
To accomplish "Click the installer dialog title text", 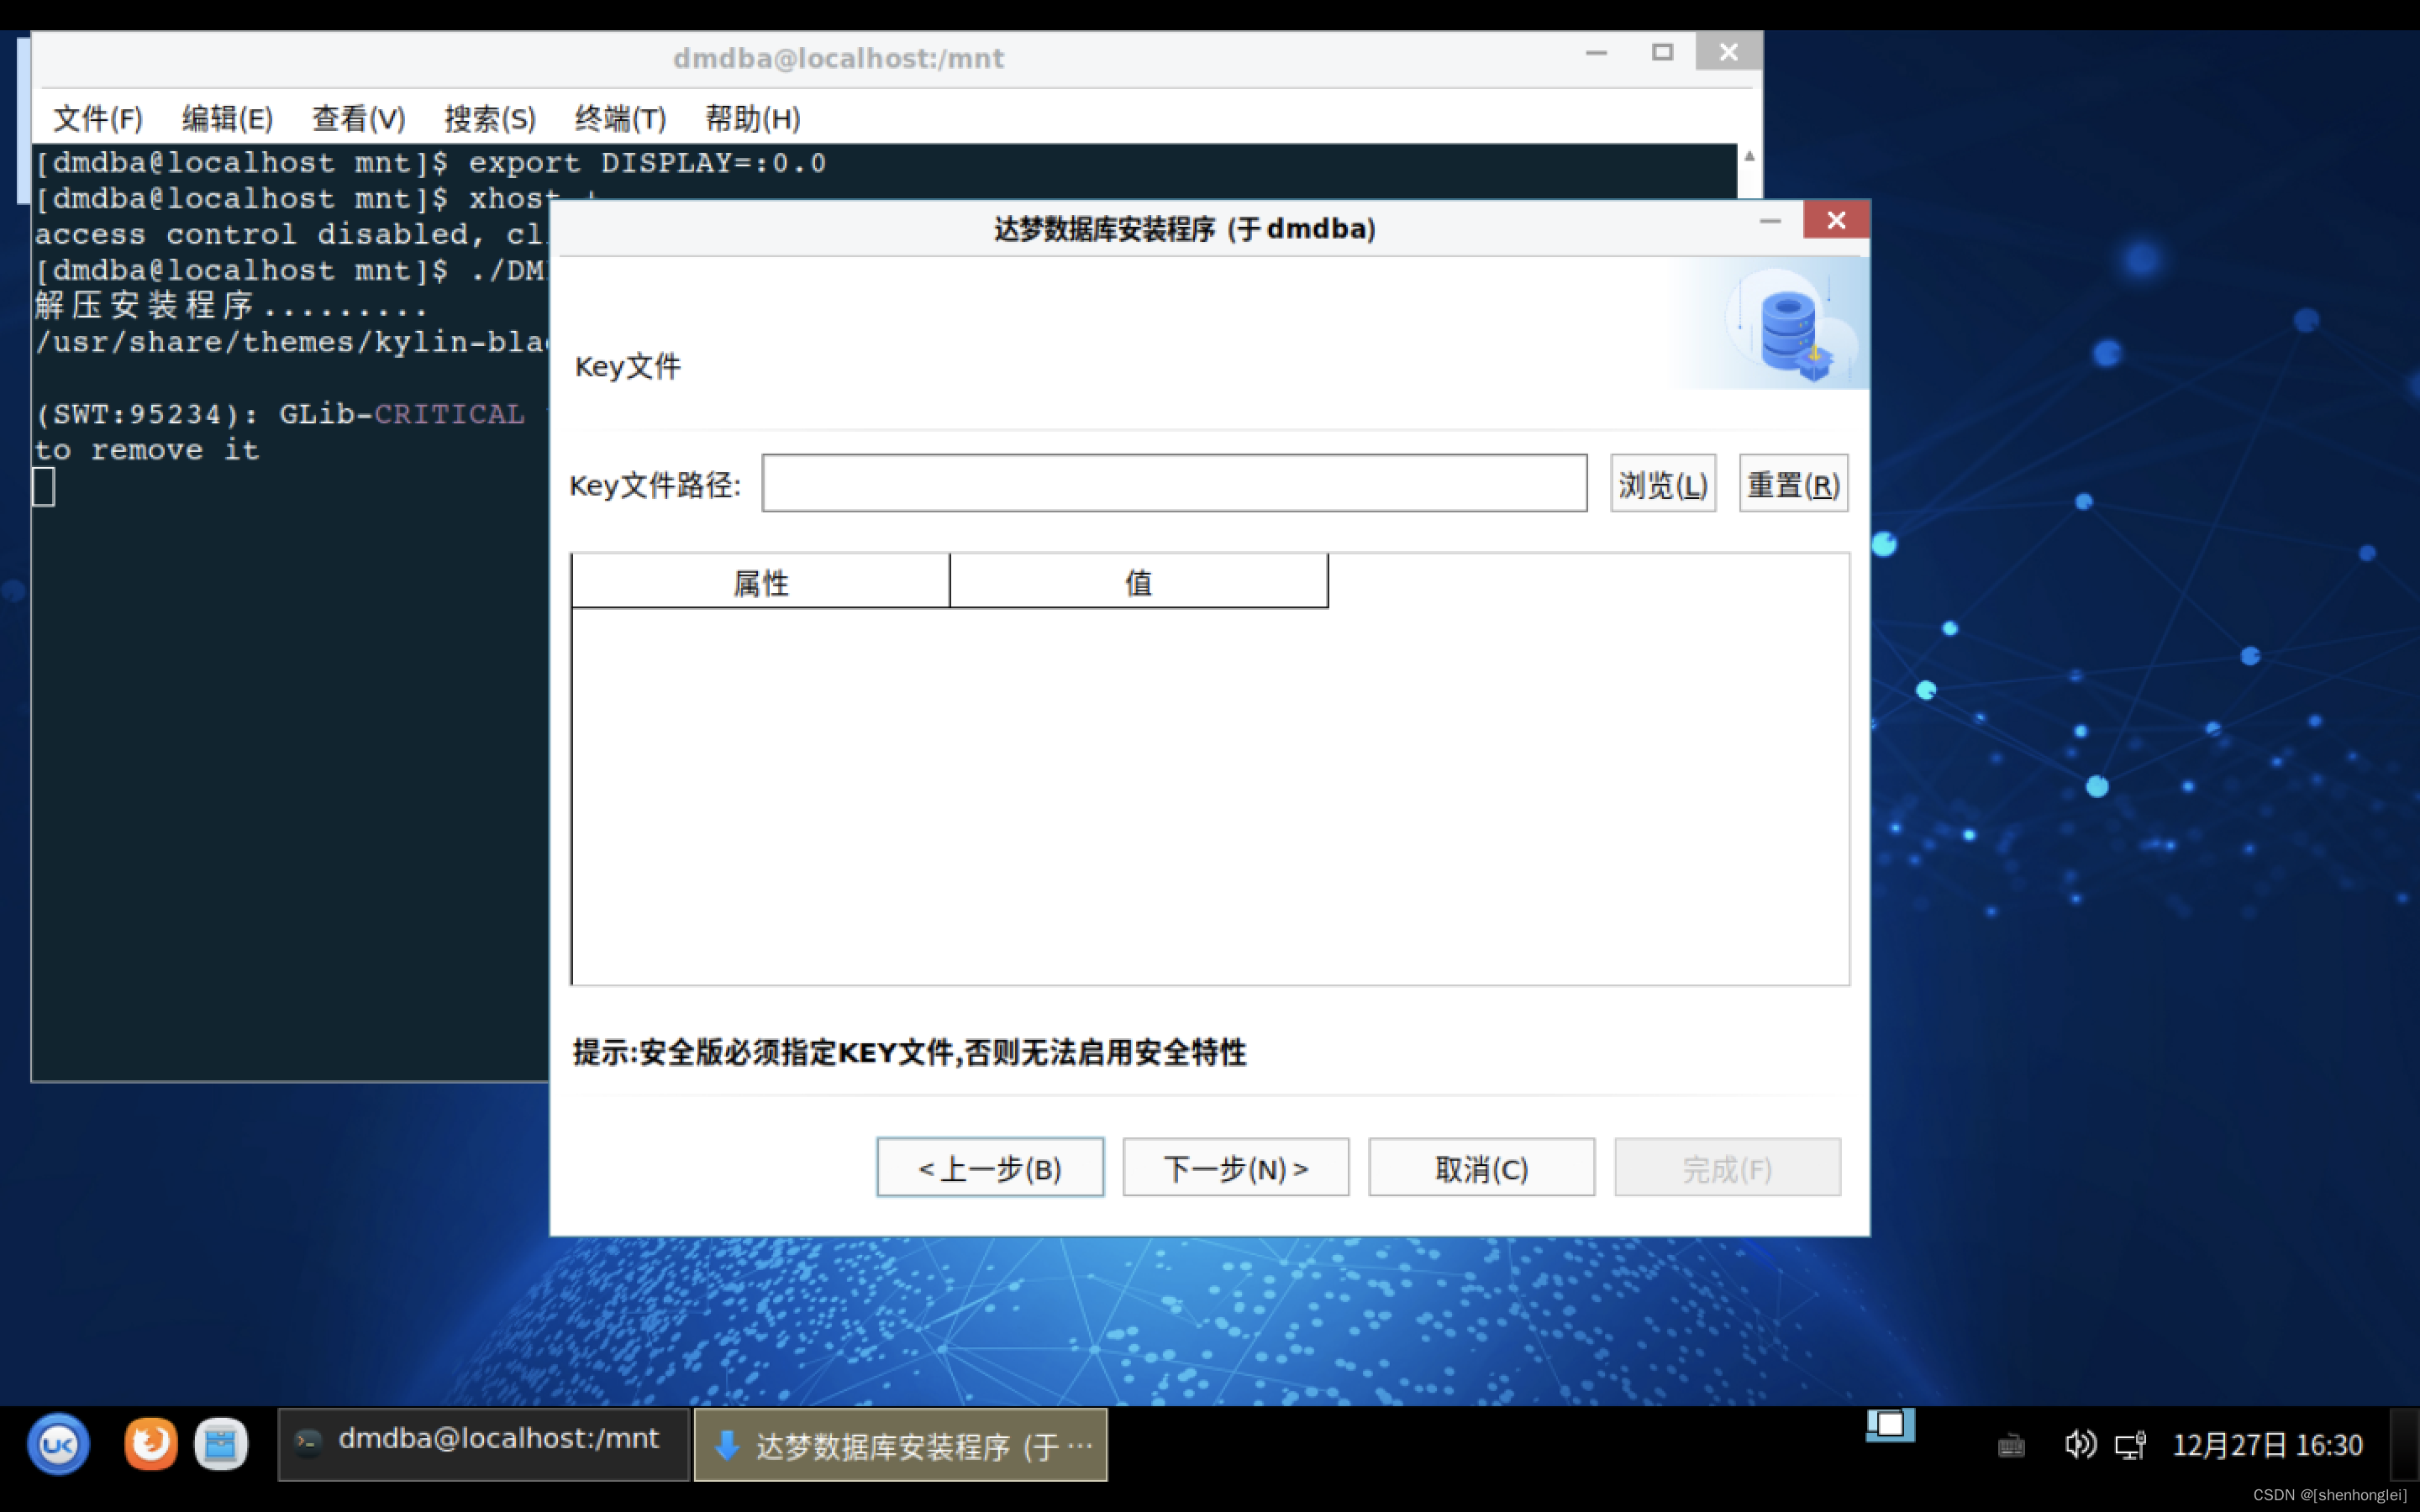I will click(x=1184, y=229).
